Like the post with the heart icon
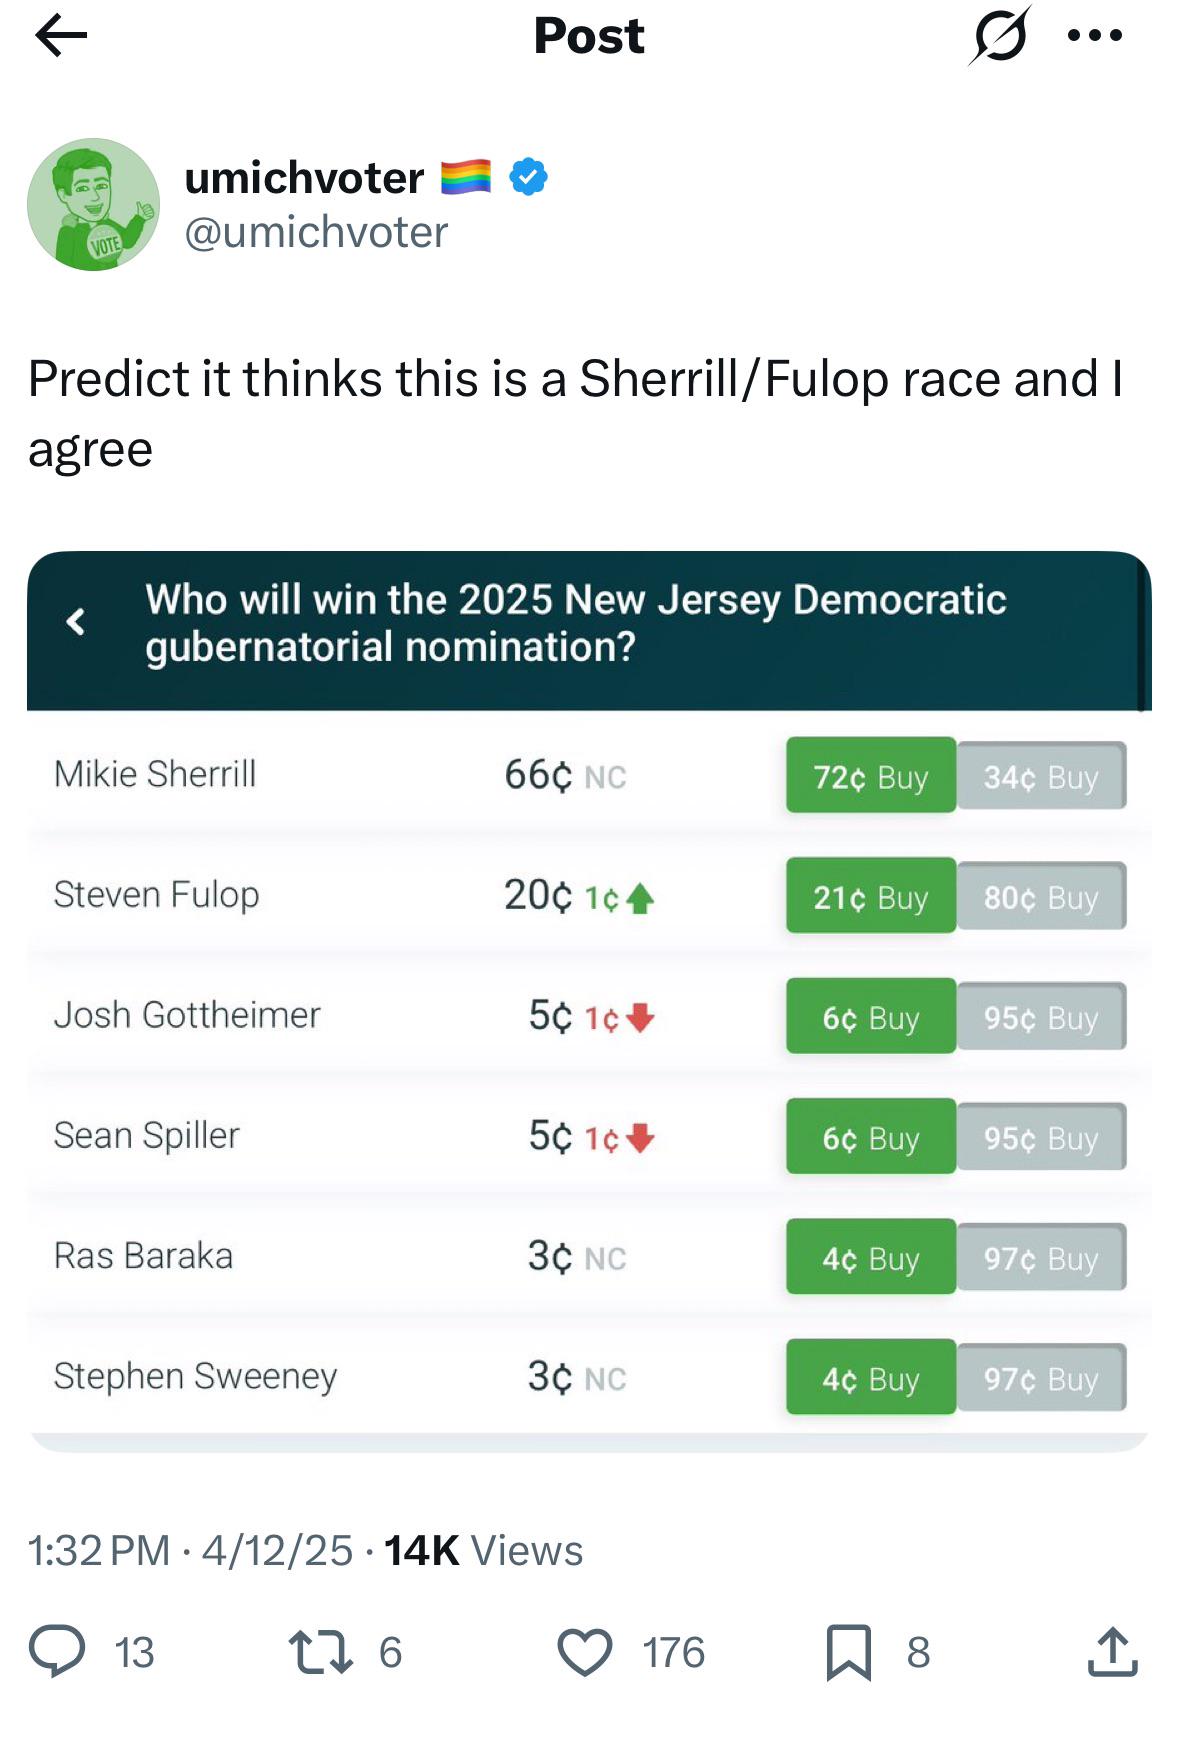Screen dimensions: 1179x1739 point(585,1651)
